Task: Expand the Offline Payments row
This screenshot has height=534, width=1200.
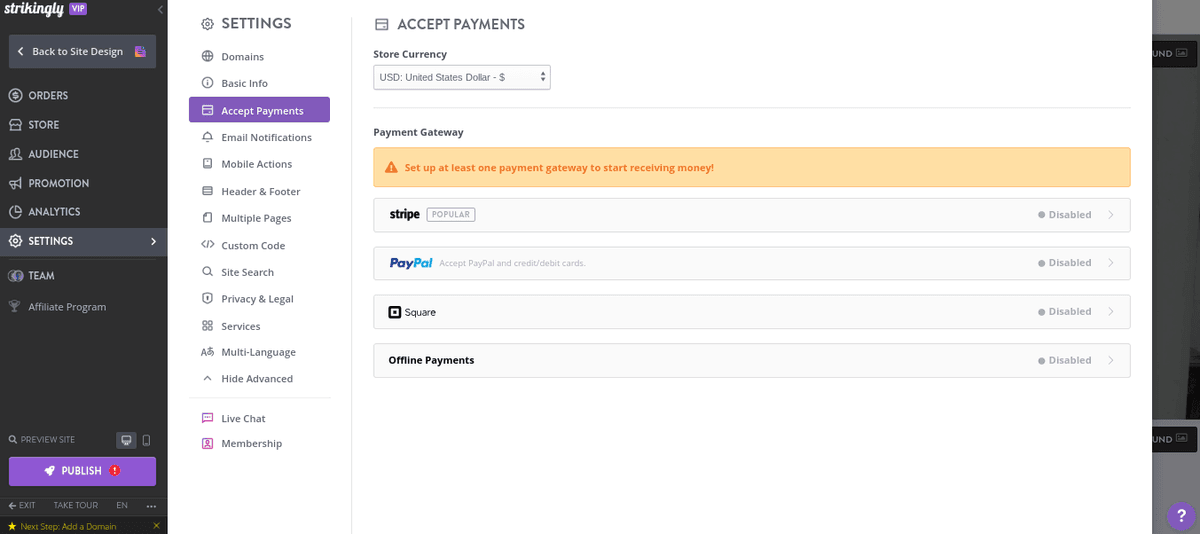Action: pyautogui.click(x=751, y=360)
